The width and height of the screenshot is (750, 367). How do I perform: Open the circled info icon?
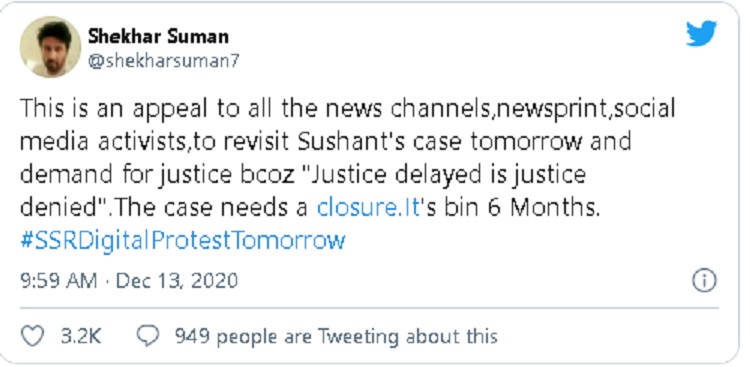[x=705, y=280]
